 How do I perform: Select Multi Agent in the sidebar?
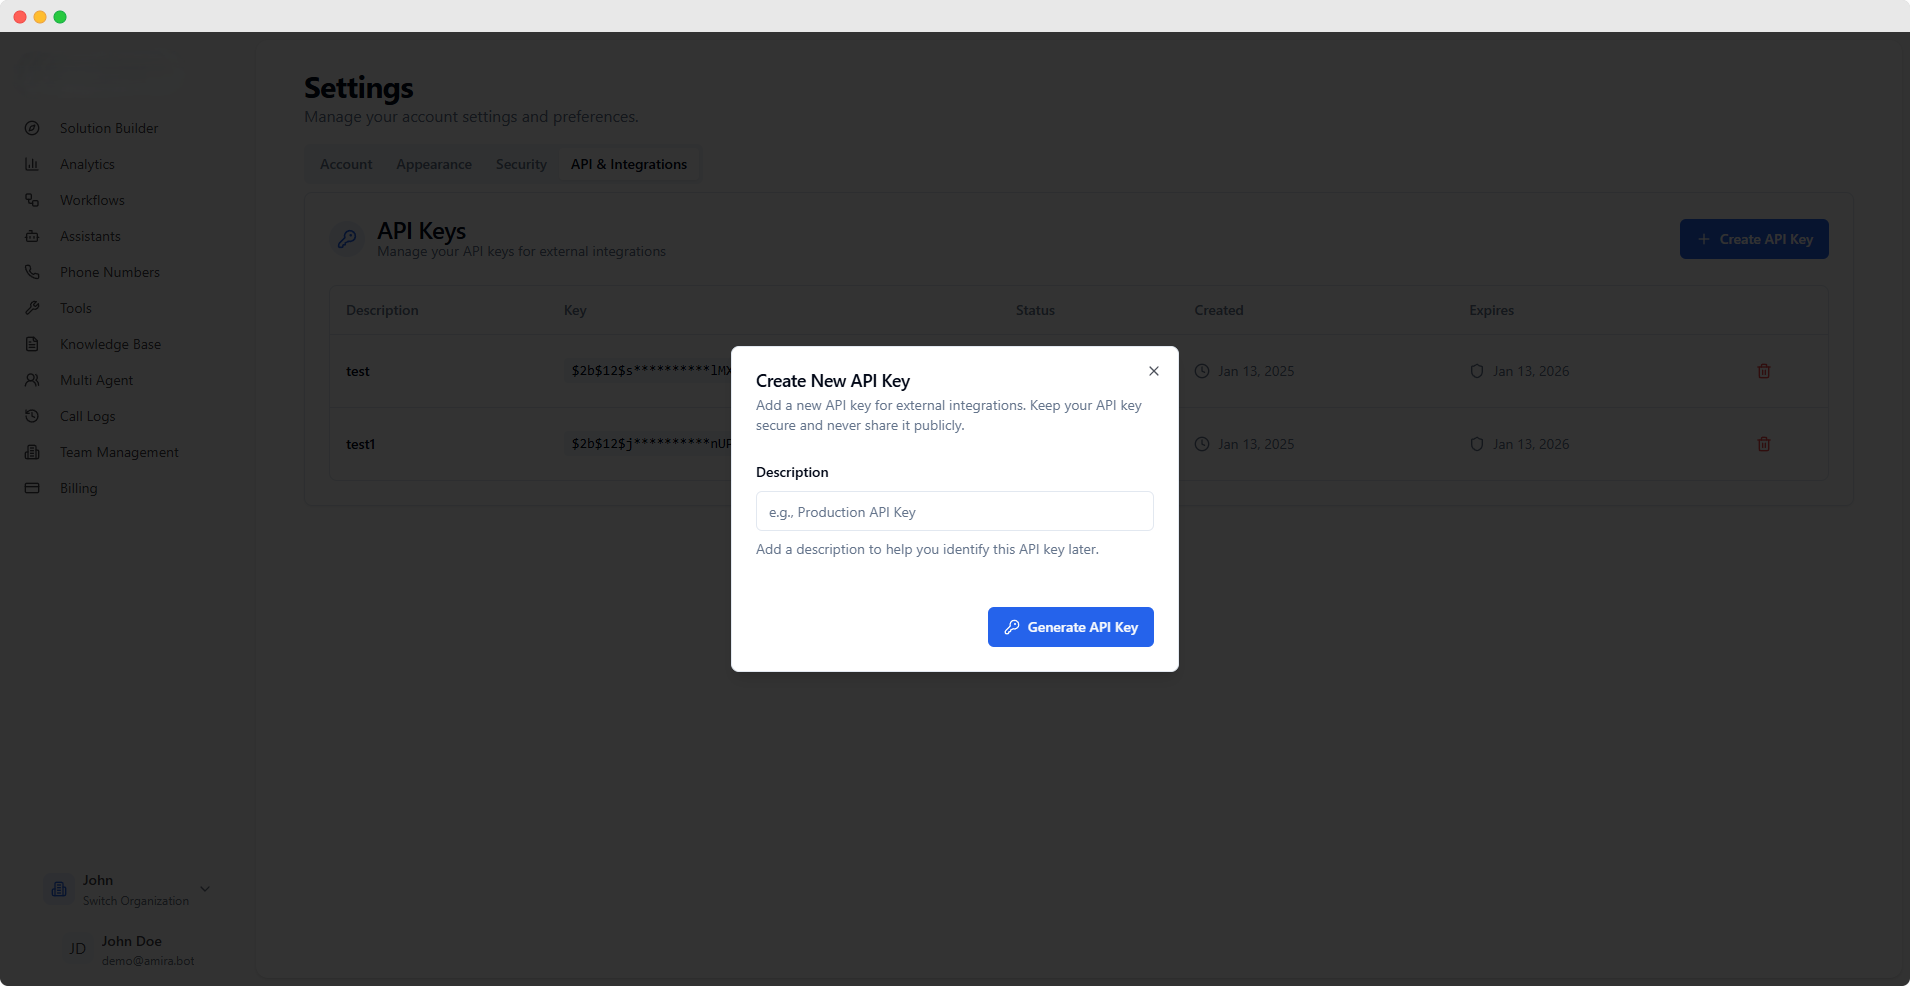[96, 380]
